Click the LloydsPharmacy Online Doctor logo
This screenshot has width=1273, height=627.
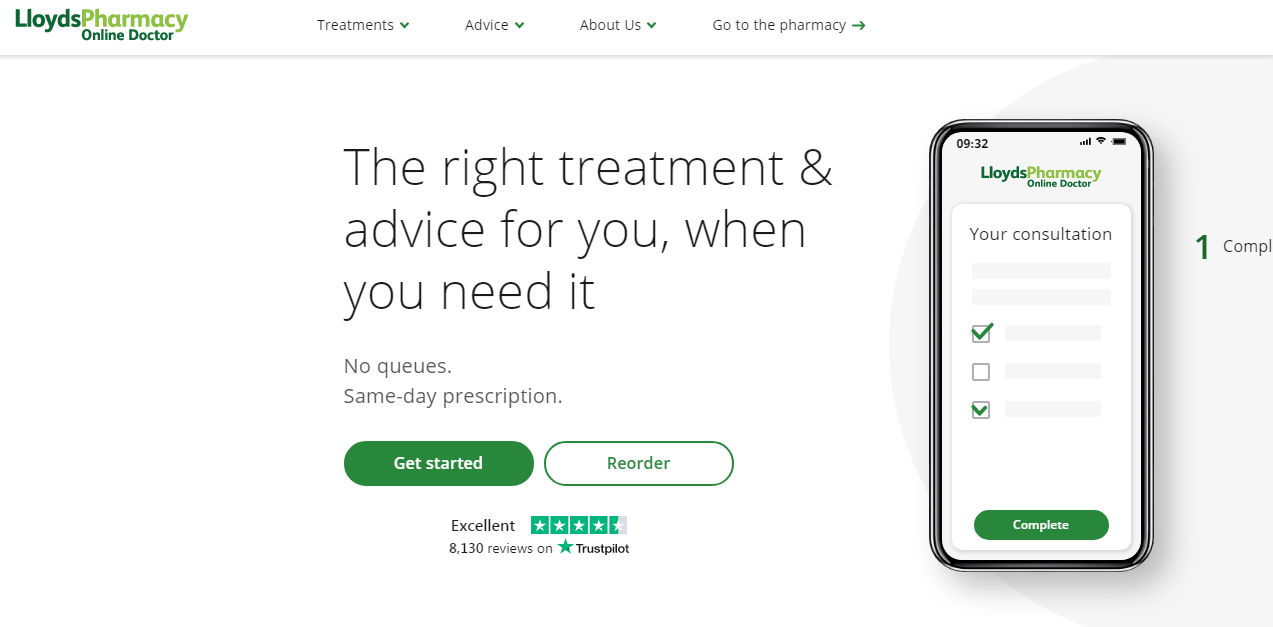(101, 25)
